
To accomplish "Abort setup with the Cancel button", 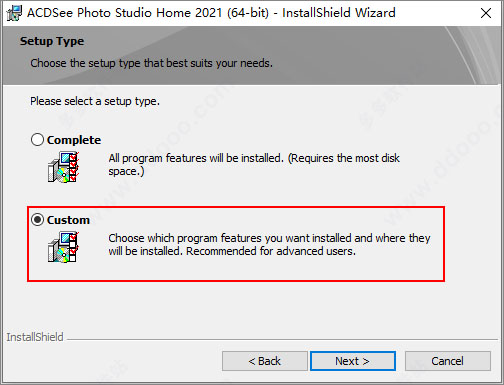I will point(448,361).
